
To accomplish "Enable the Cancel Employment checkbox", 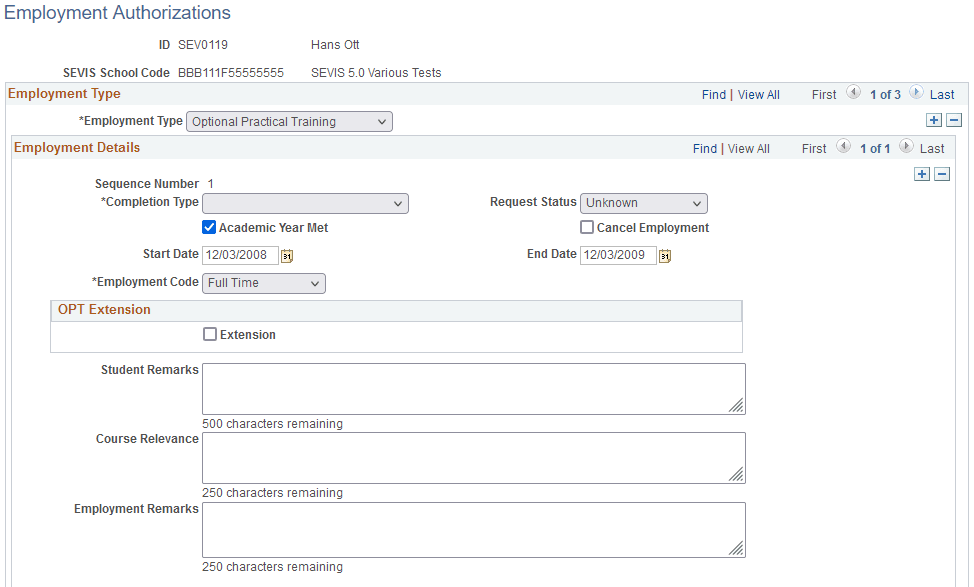I will tap(587, 227).
